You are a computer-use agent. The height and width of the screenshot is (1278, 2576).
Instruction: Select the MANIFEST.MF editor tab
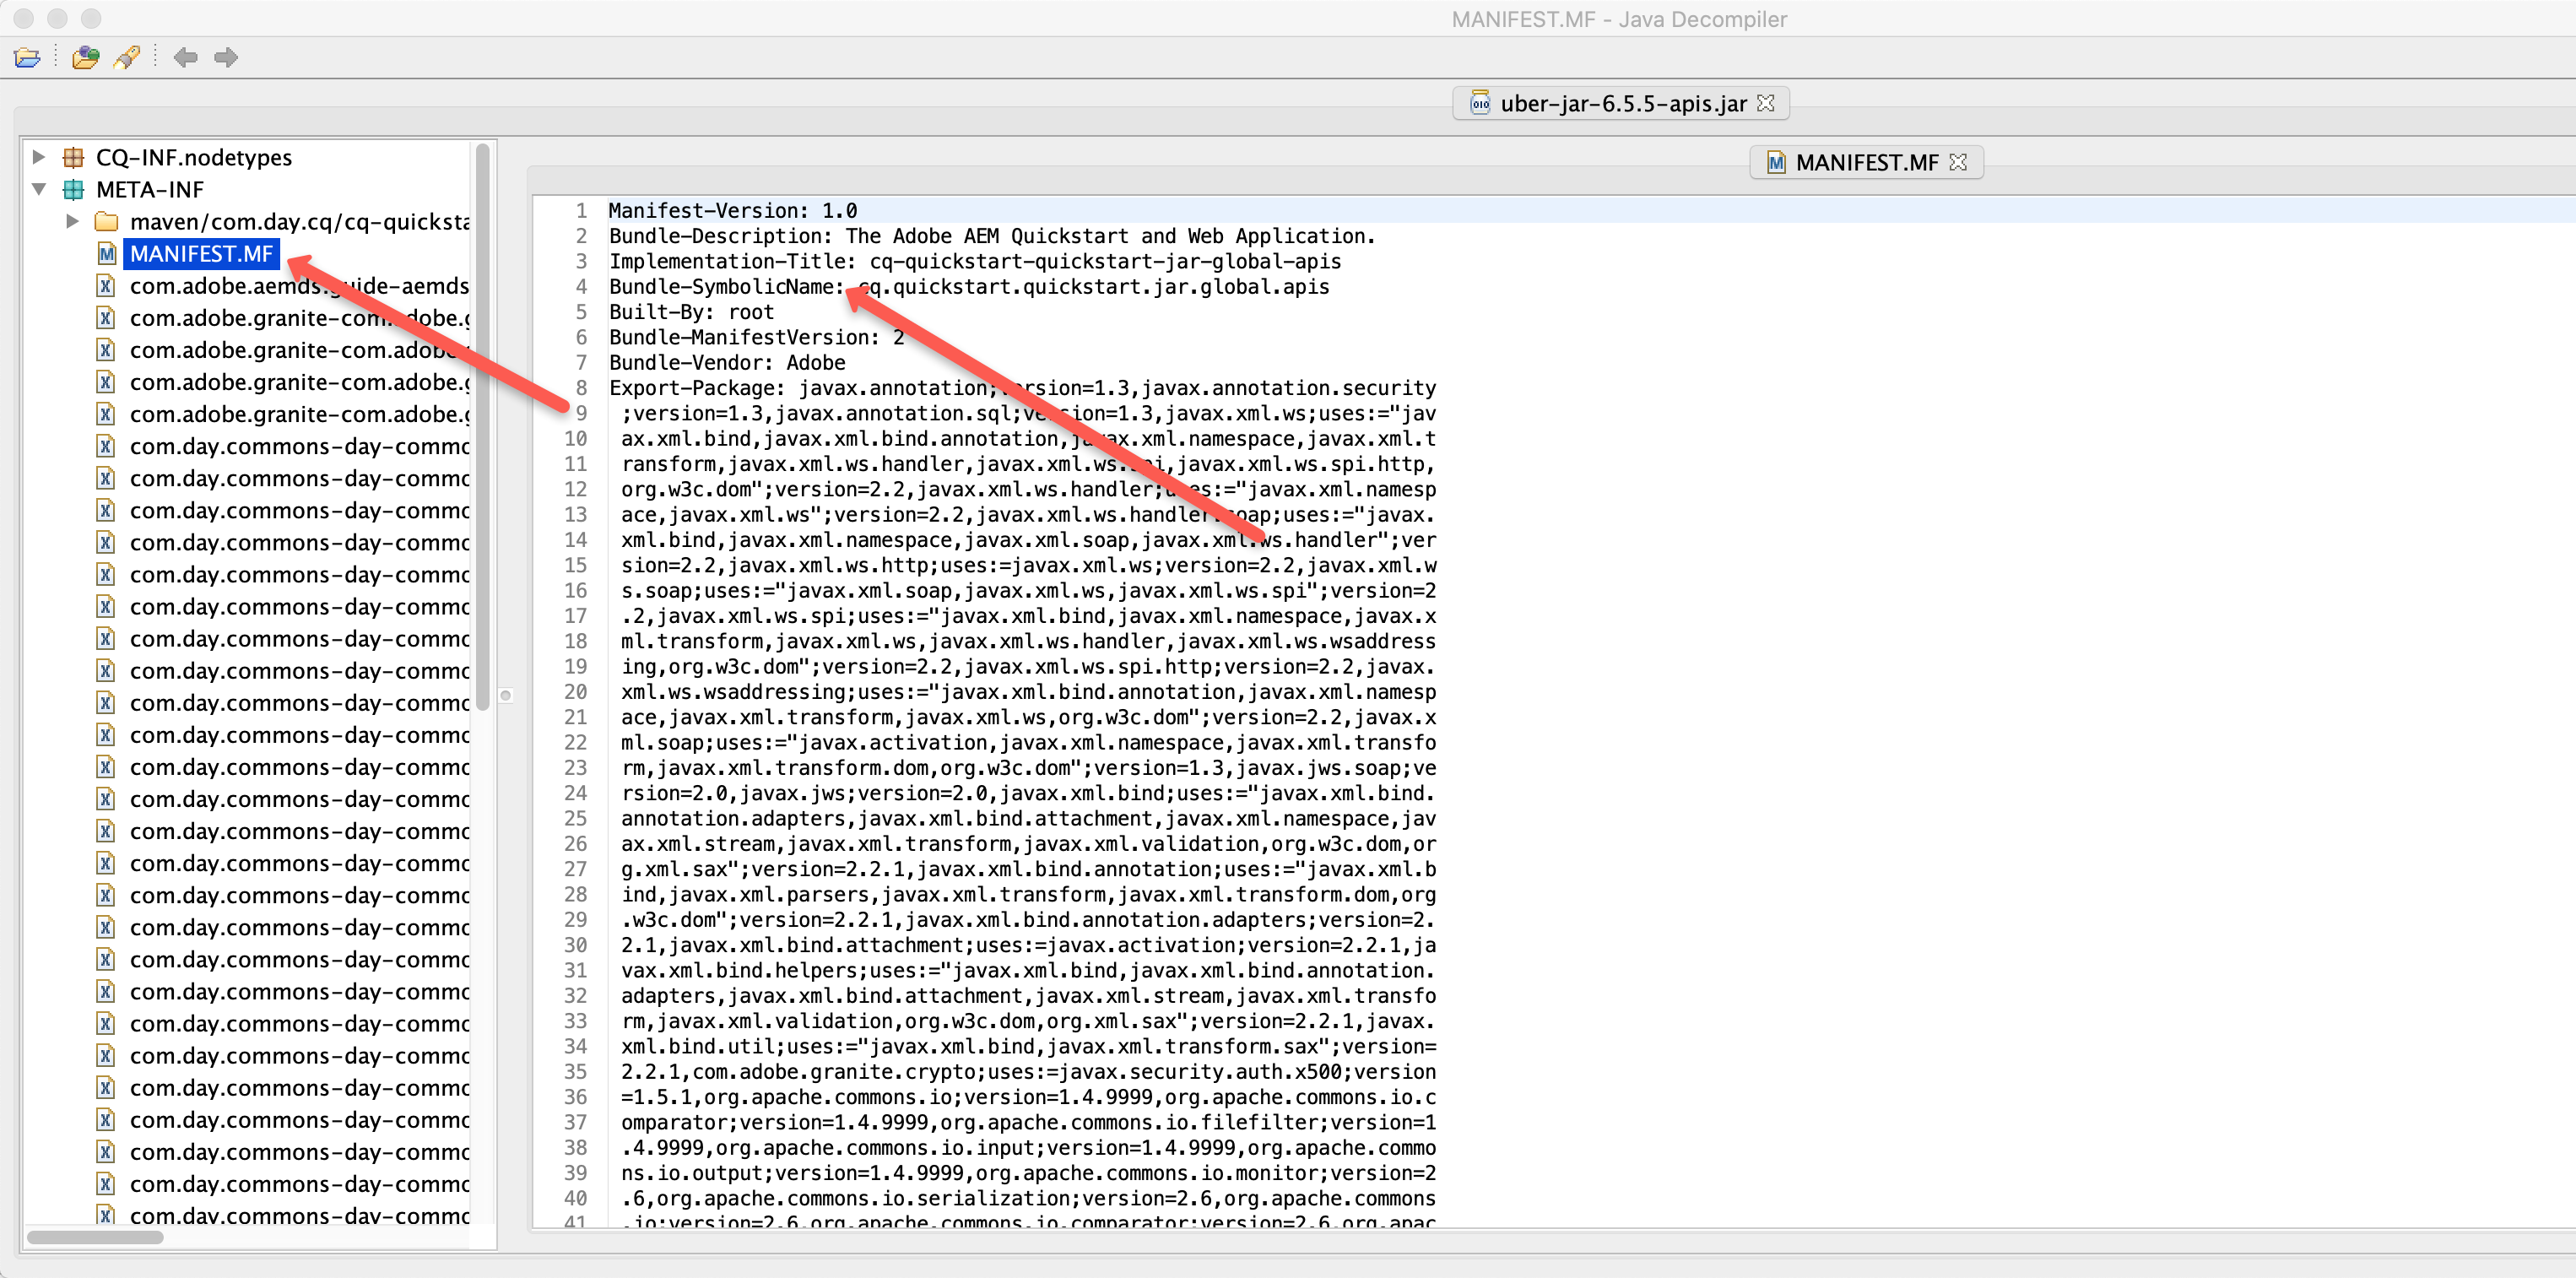pos(1866,162)
